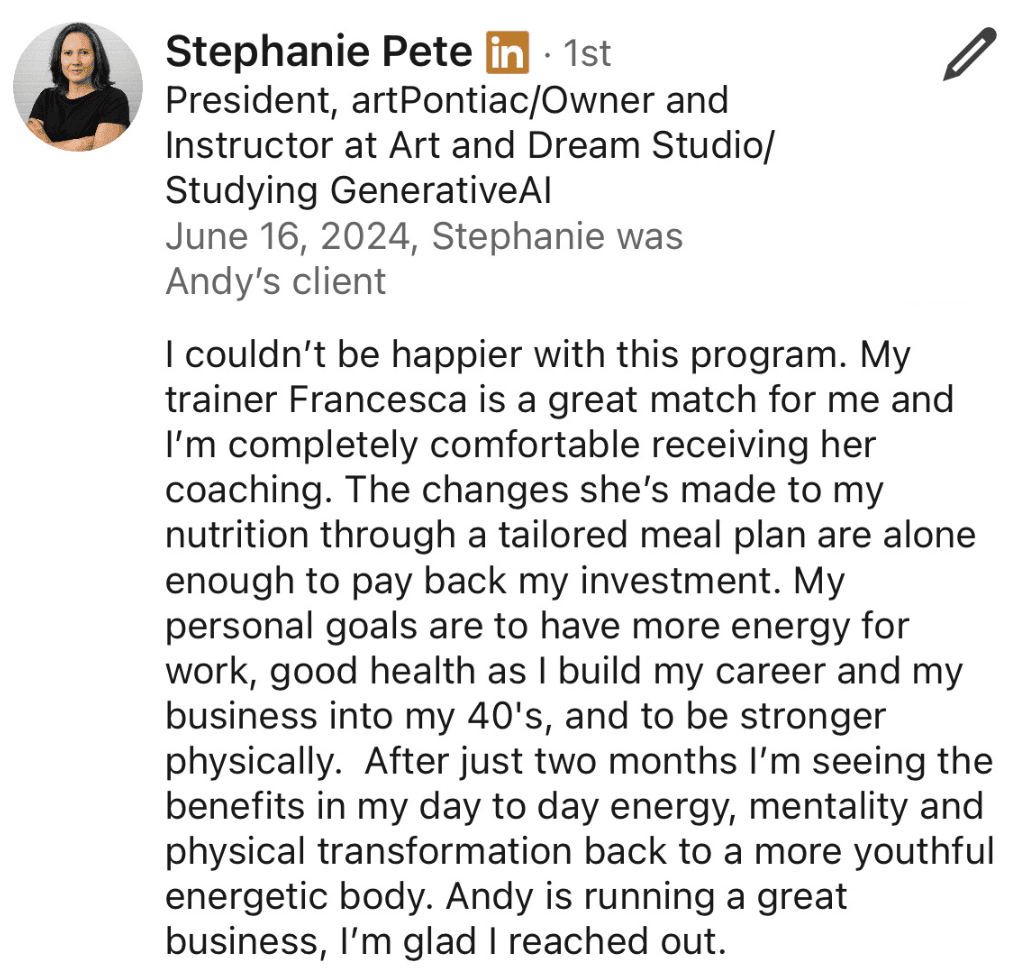Click the 'President, artPontiac/Owner and' headline line
This screenshot has height=968, width=1019.
click(x=446, y=100)
